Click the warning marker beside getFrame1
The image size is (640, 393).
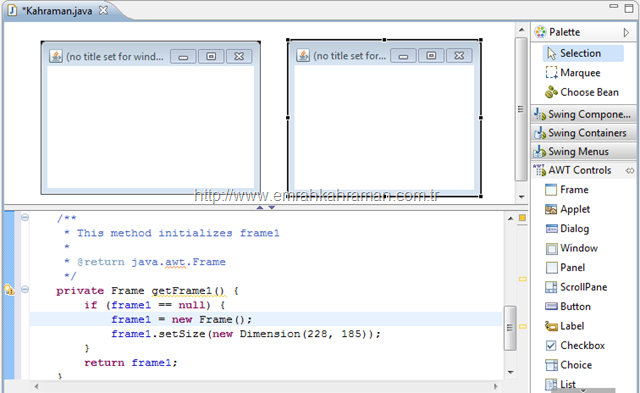(x=9, y=290)
